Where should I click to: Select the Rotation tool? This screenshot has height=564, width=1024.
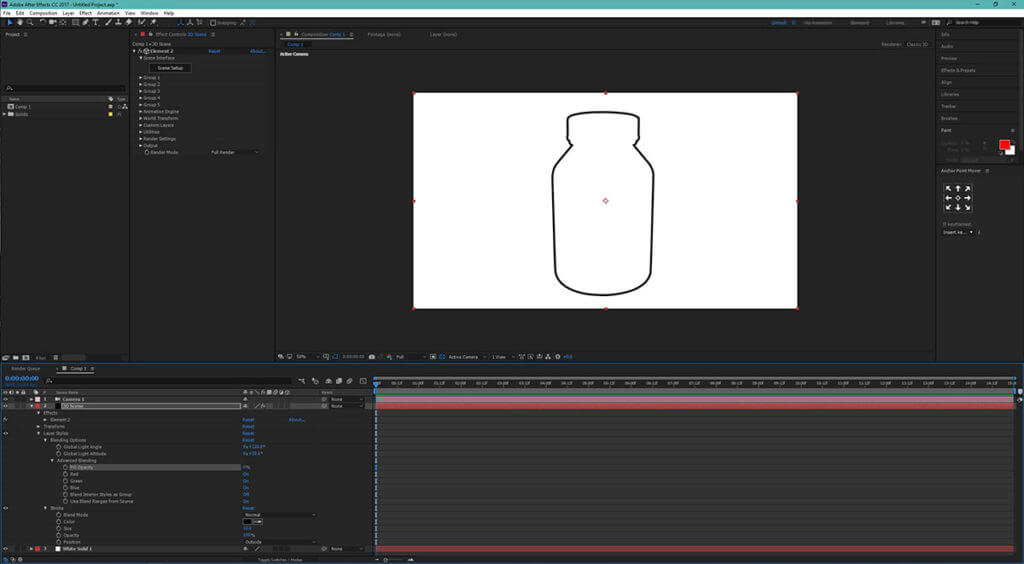[42, 22]
